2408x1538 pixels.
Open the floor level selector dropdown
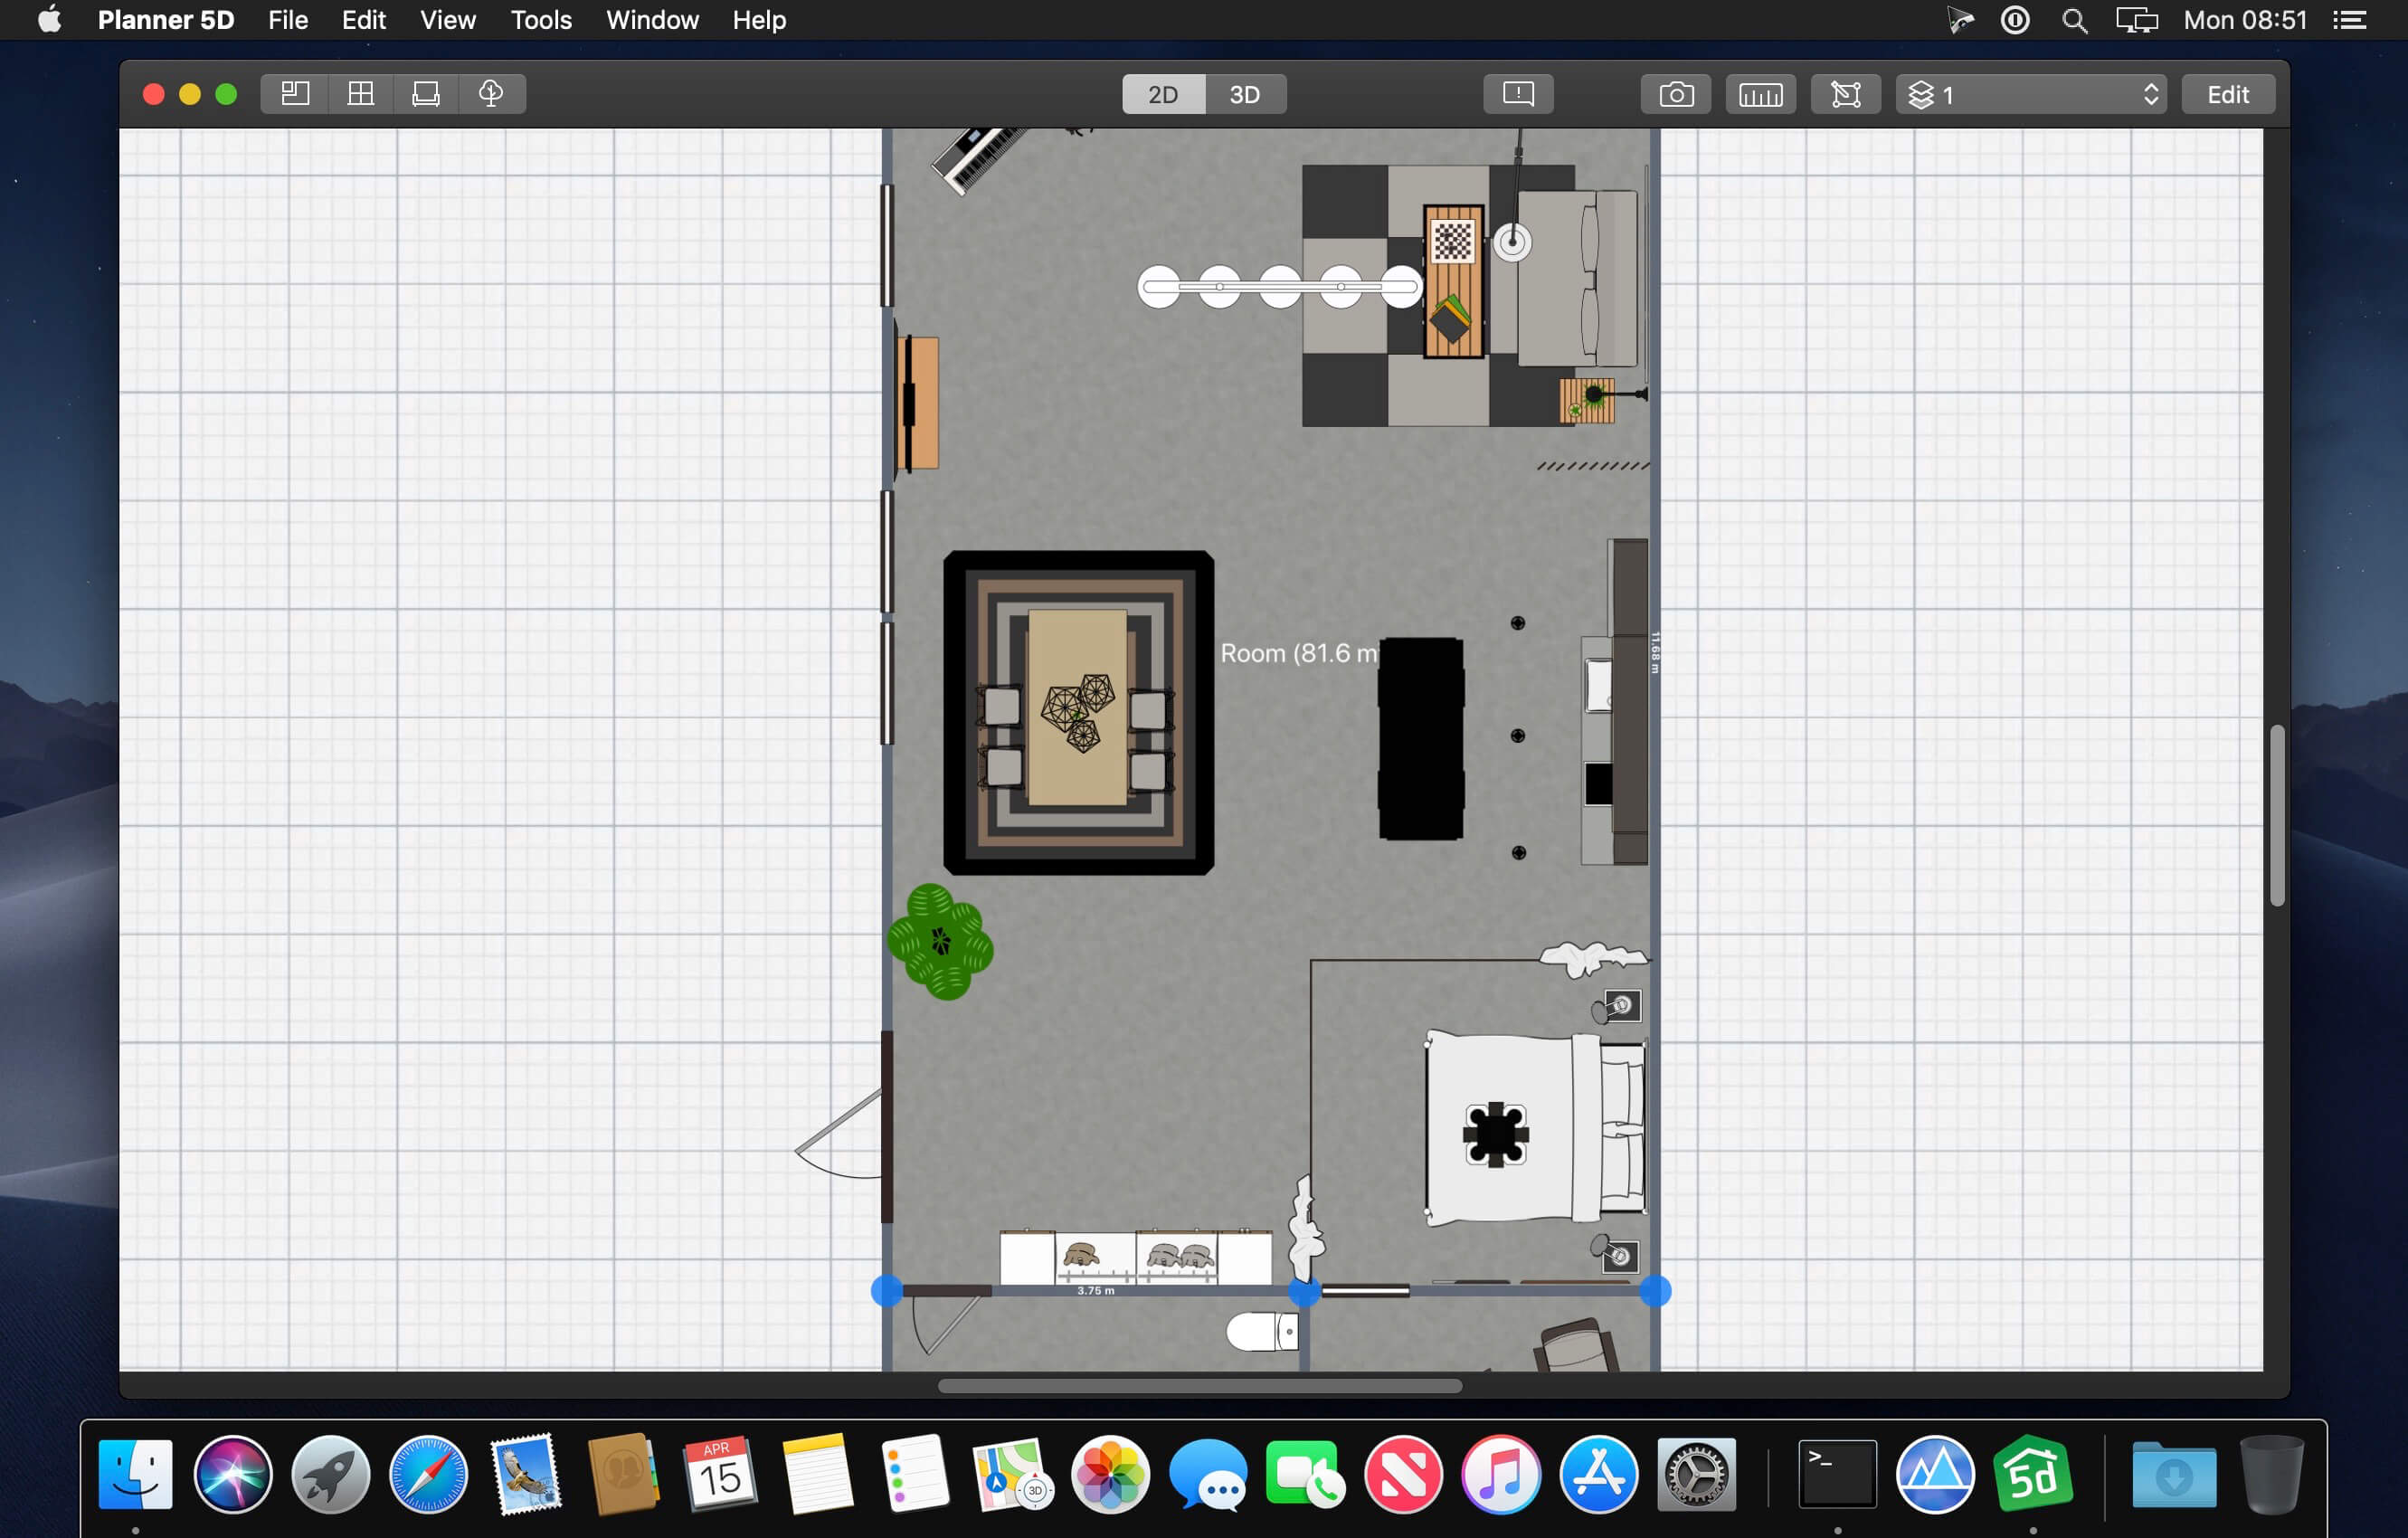click(2020, 94)
